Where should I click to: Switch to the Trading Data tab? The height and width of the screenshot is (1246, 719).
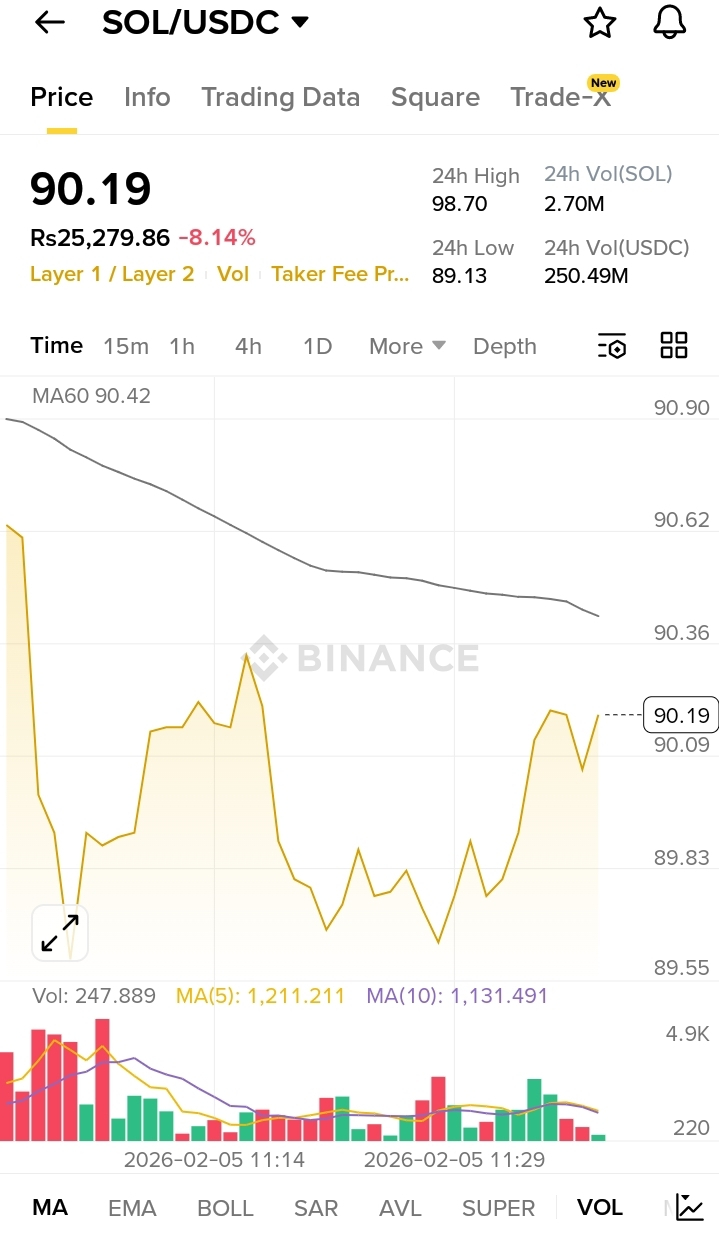pos(280,97)
